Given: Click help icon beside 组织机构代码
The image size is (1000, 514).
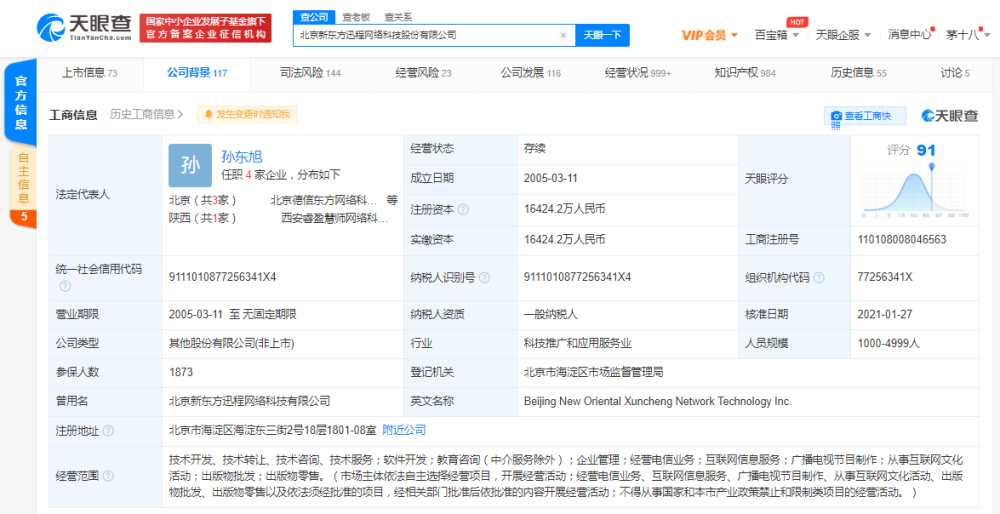Looking at the screenshot, I should [819, 277].
